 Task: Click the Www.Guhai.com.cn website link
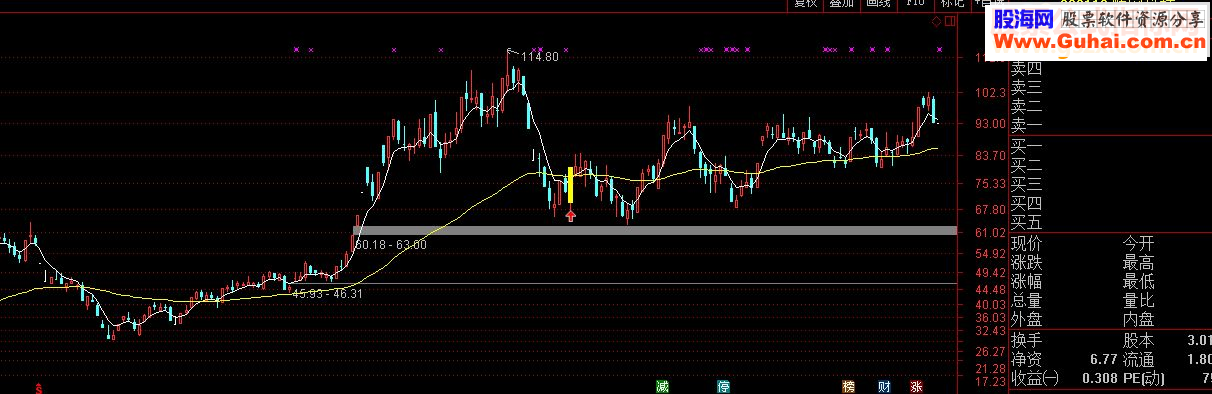point(1100,41)
